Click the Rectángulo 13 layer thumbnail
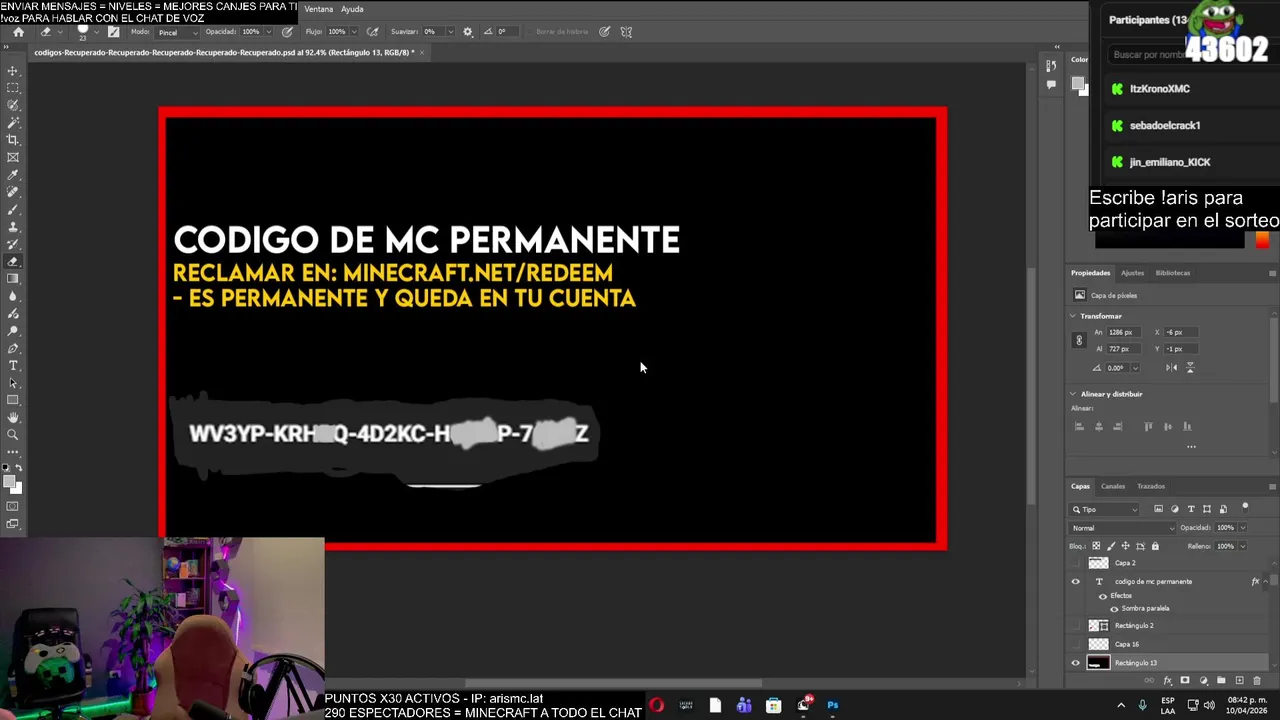 [1098, 663]
